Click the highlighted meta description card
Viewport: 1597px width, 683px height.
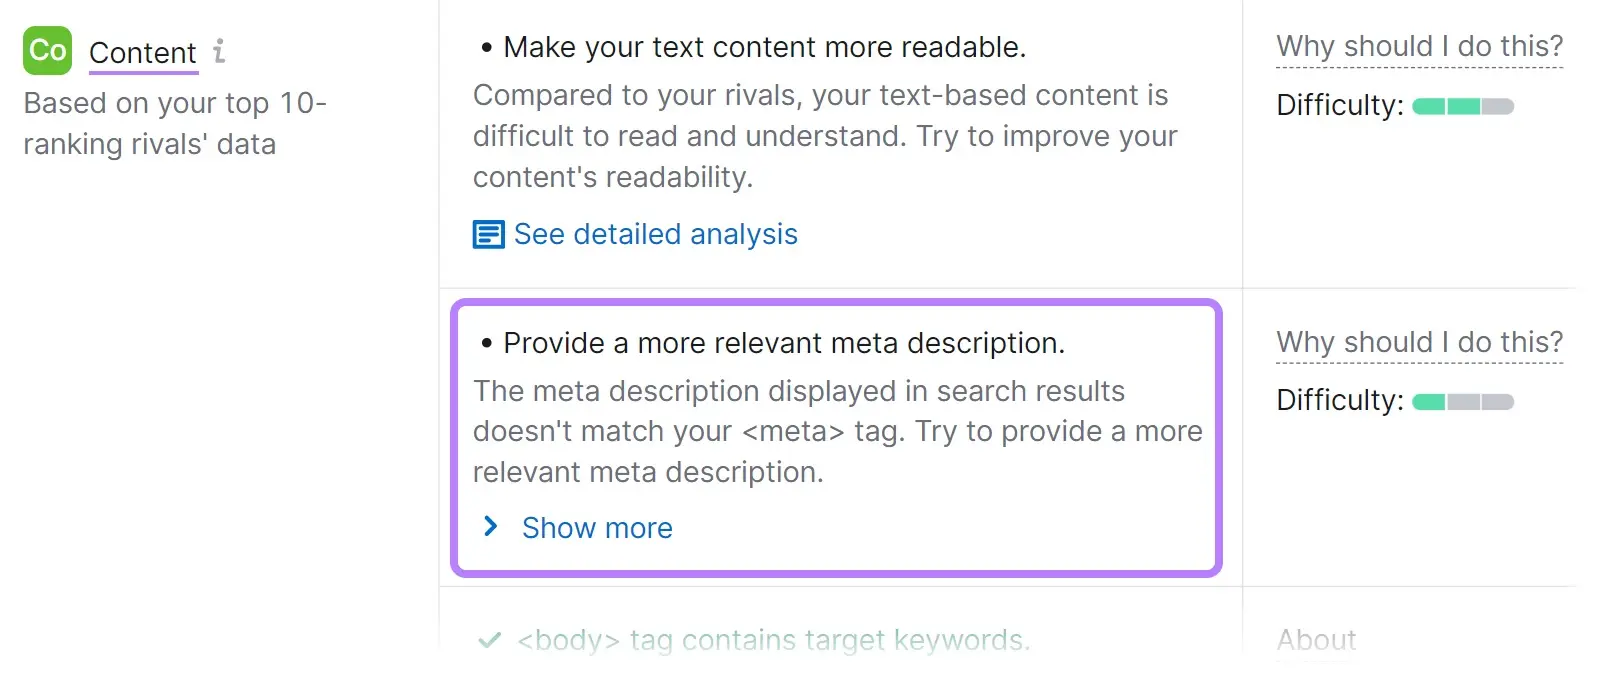[x=836, y=436]
